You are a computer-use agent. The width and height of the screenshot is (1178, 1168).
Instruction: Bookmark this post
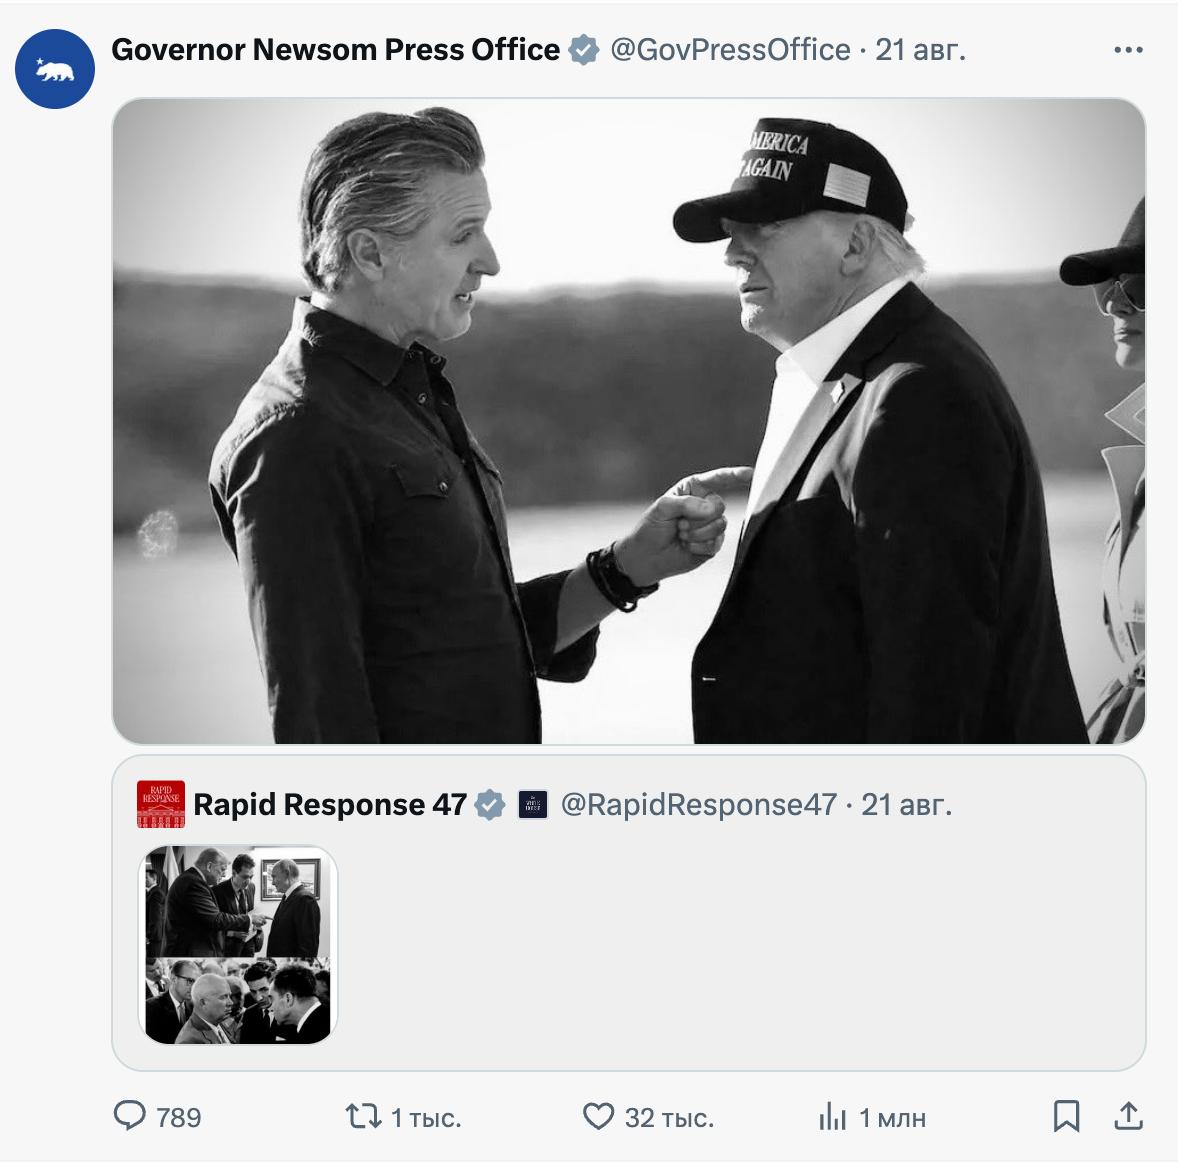(1066, 1116)
